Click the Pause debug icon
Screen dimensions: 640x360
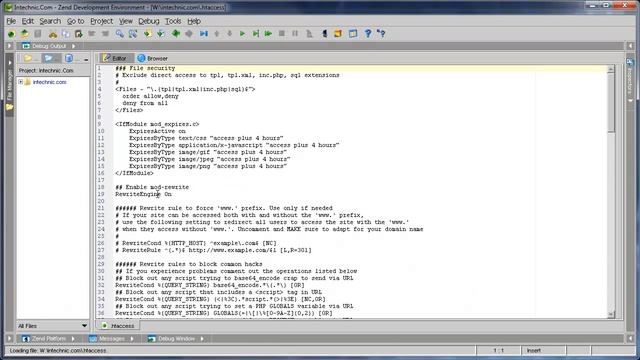pyautogui.click(x=295, y=34)
